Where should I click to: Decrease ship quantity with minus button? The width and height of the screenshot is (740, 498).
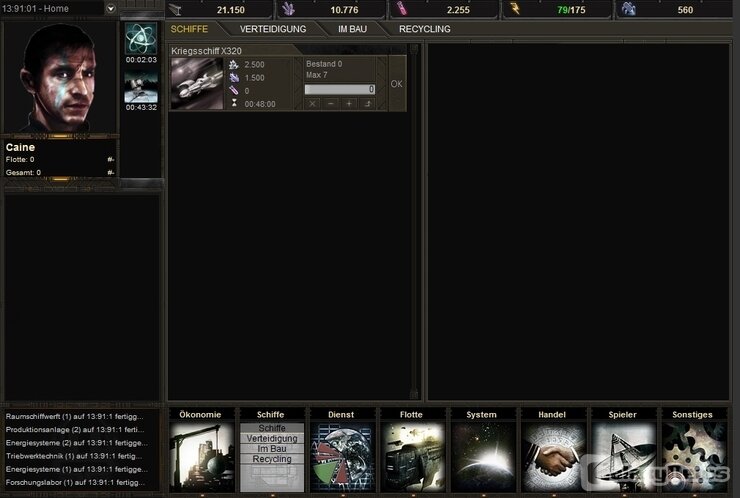[331, 103]
